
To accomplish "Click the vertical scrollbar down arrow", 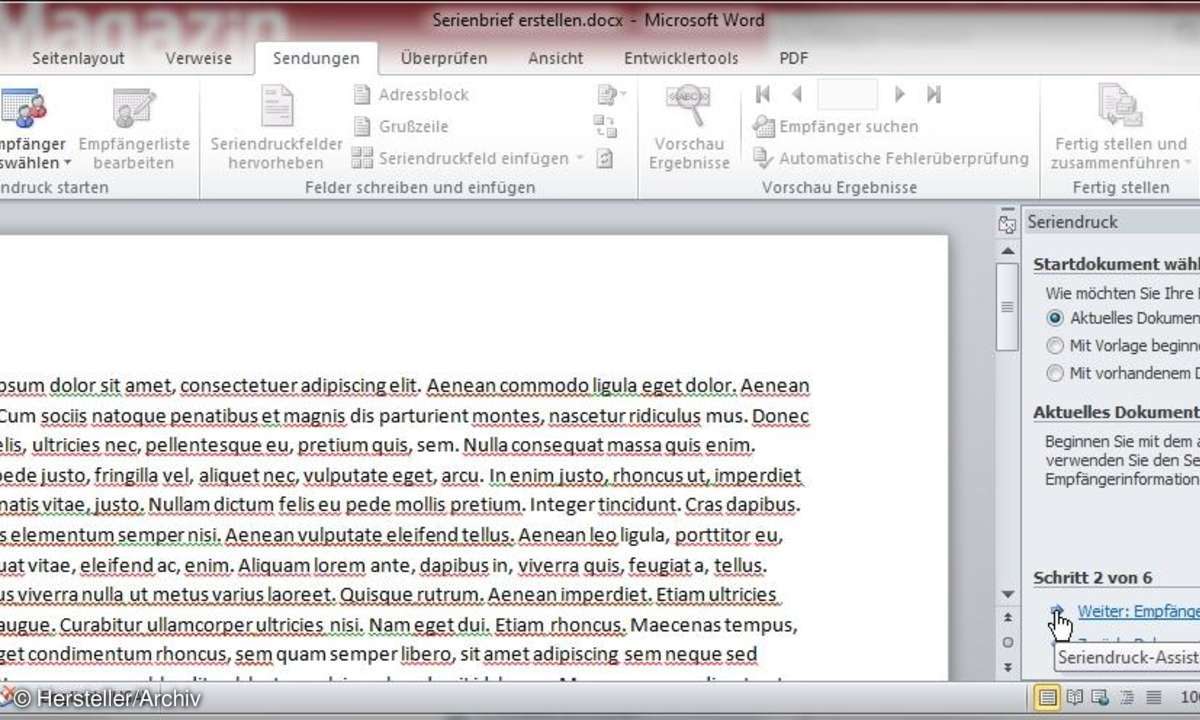I will tap(1007, 594).
